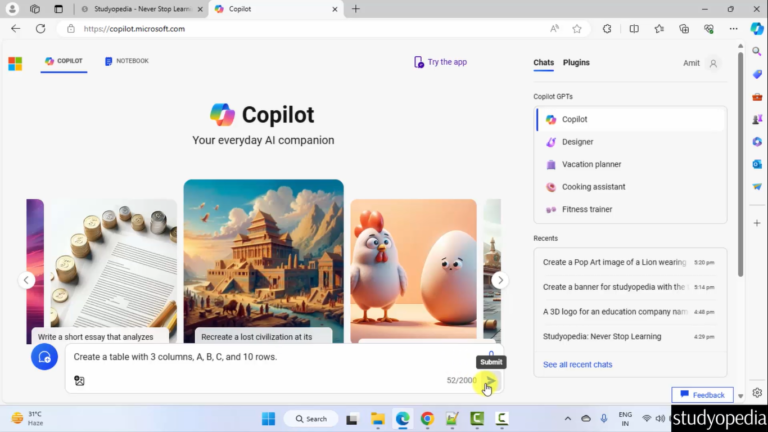768x432 pixels.
Task: Select the Copilot GPT entry
Action: pos(630,119)
